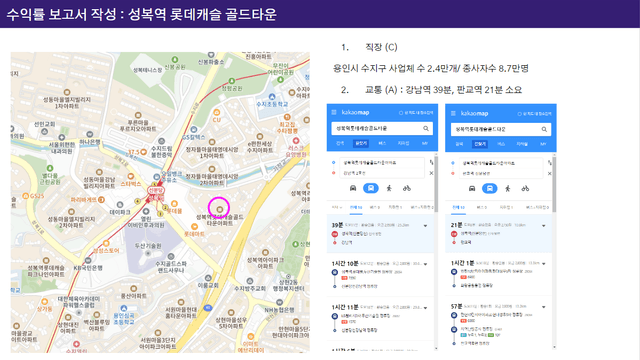Filter by 버스+지하철 in 21분 panel

(x=537, y=208)
